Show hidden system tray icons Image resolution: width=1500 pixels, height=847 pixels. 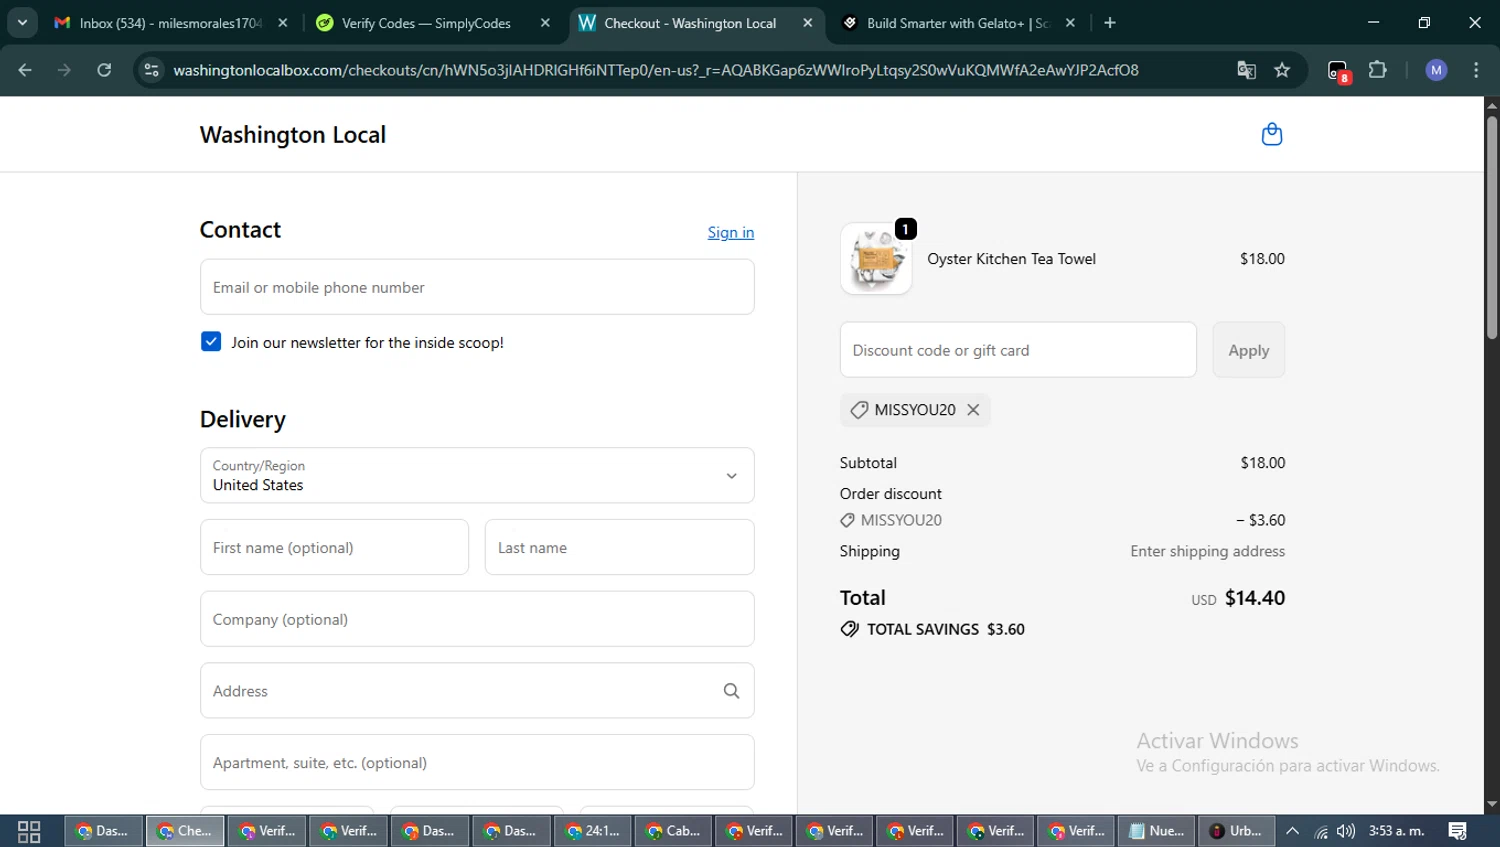1292,831
